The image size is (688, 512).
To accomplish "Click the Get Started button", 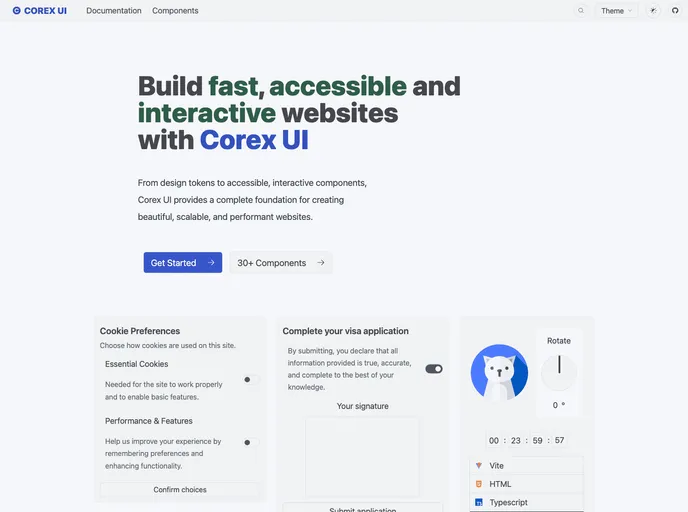I will tap(183, 262).
